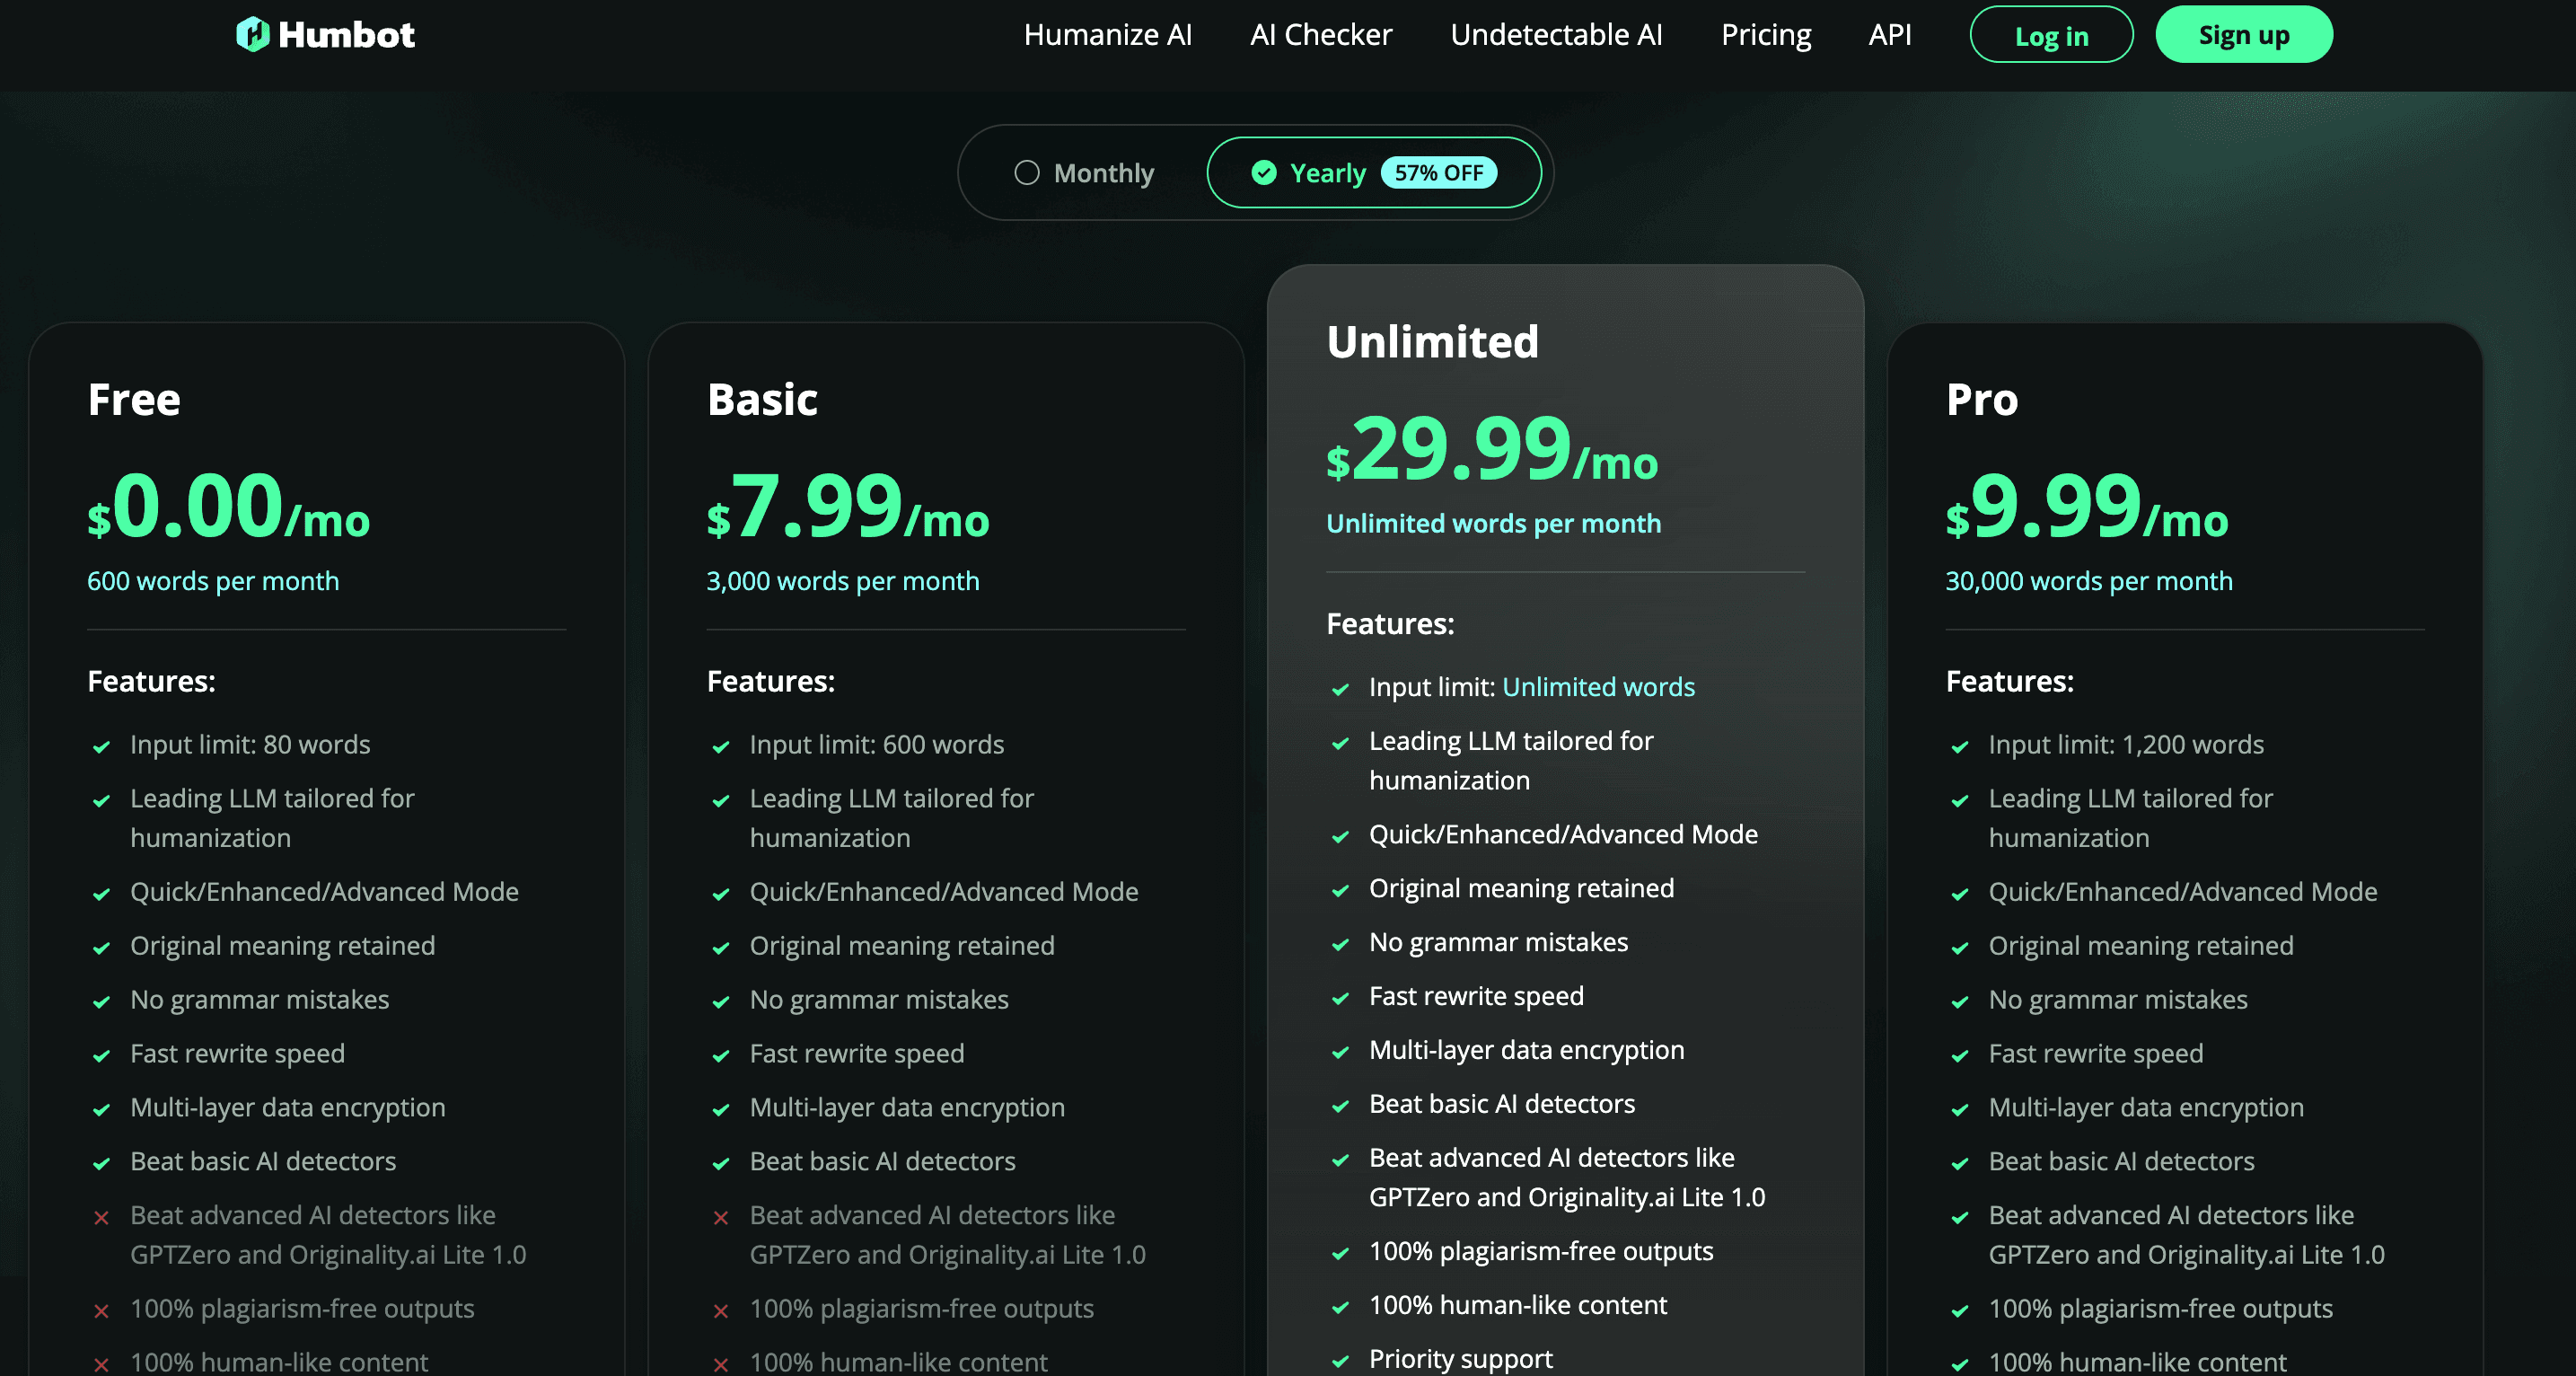Click checkmark next to Pro input limit

click(1960, 746)
